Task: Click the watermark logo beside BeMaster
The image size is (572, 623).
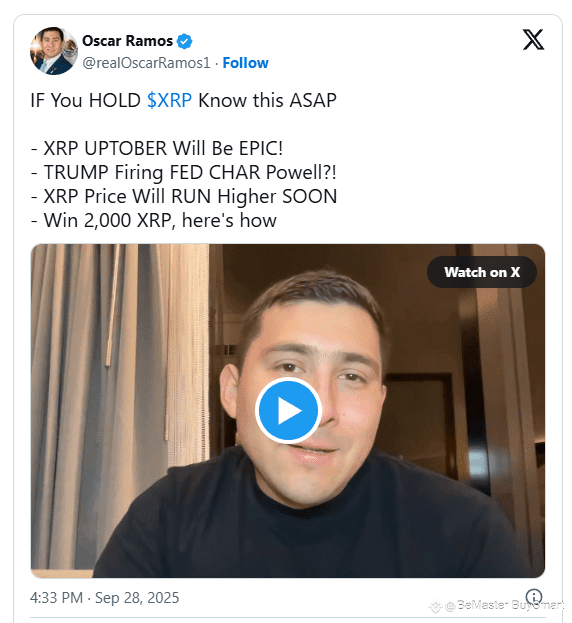Action: click(435, 606)
